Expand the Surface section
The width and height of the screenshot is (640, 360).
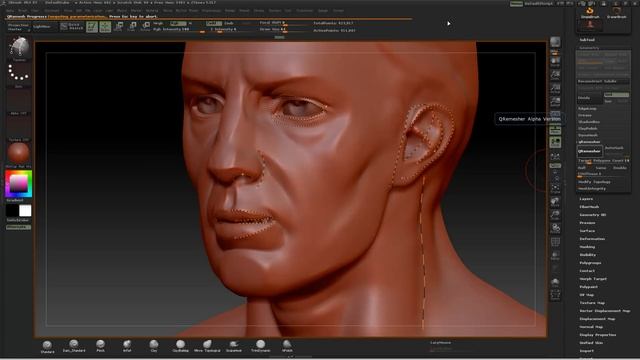pos(587,231)
